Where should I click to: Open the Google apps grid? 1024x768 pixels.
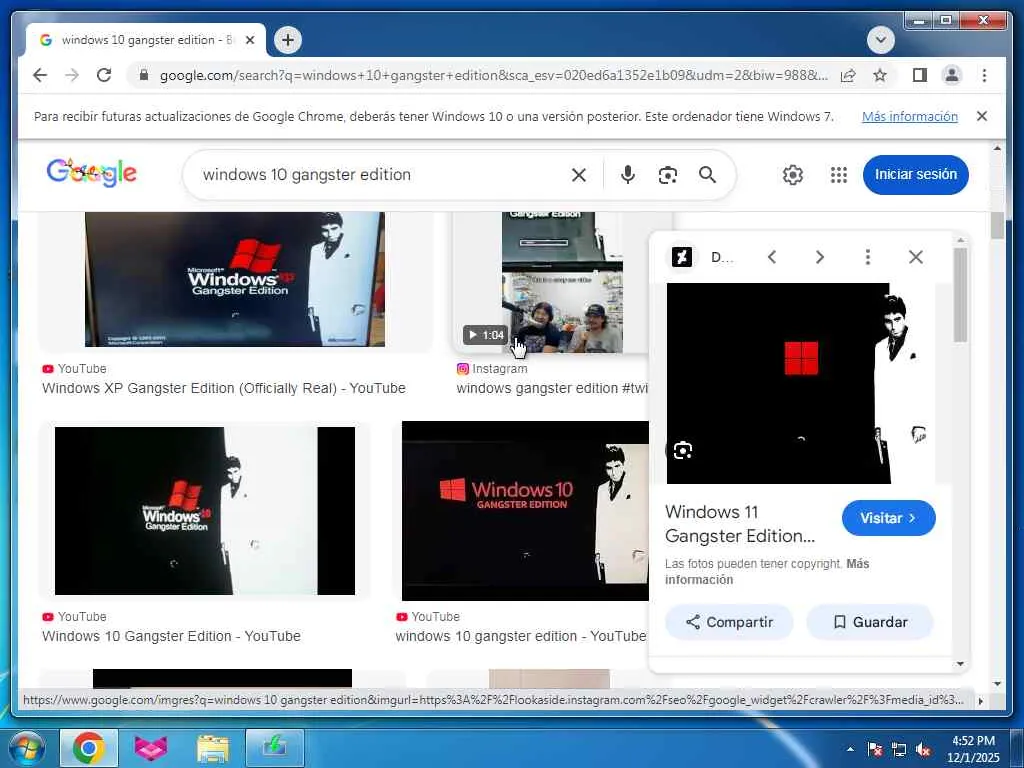click(839, 175)
